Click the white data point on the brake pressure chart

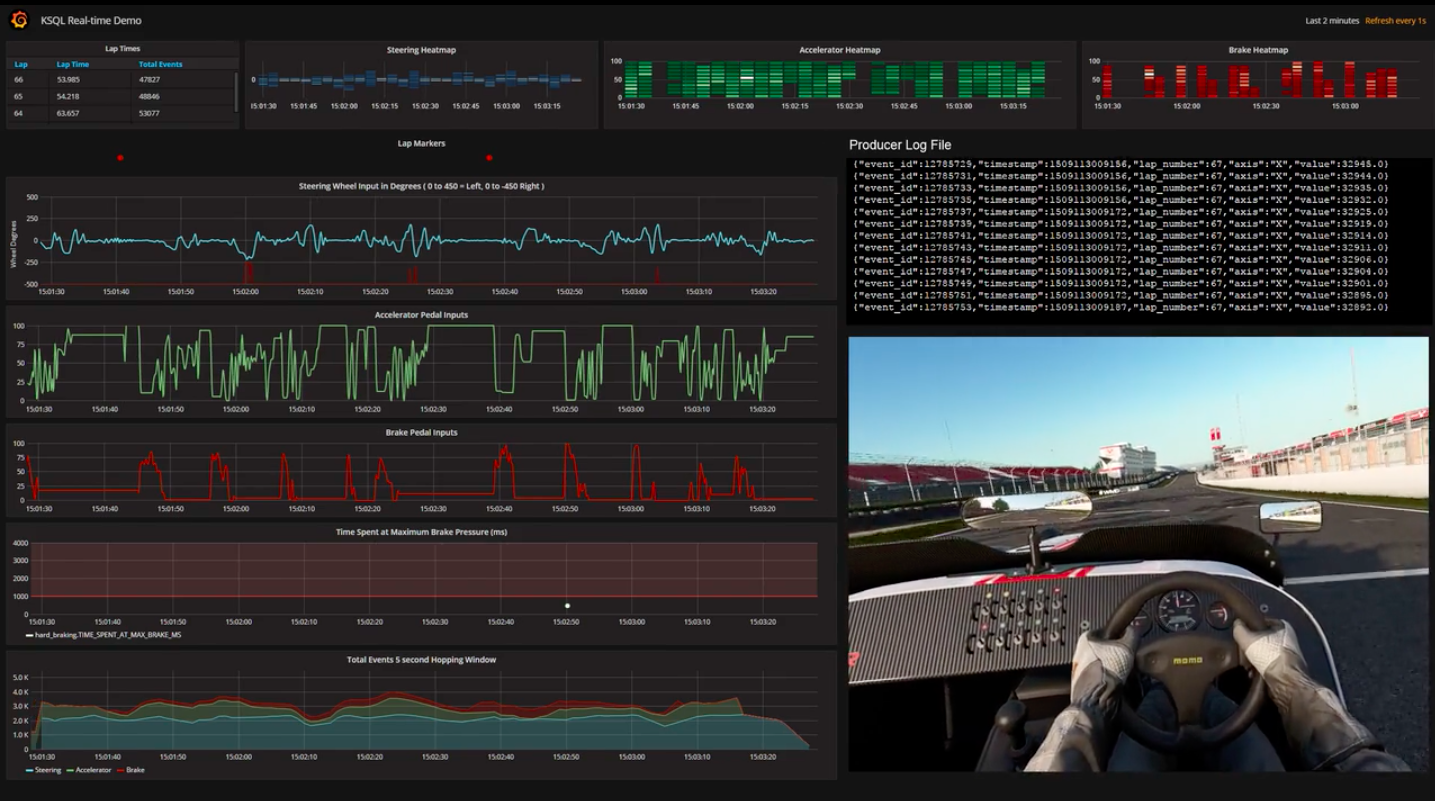567,605
